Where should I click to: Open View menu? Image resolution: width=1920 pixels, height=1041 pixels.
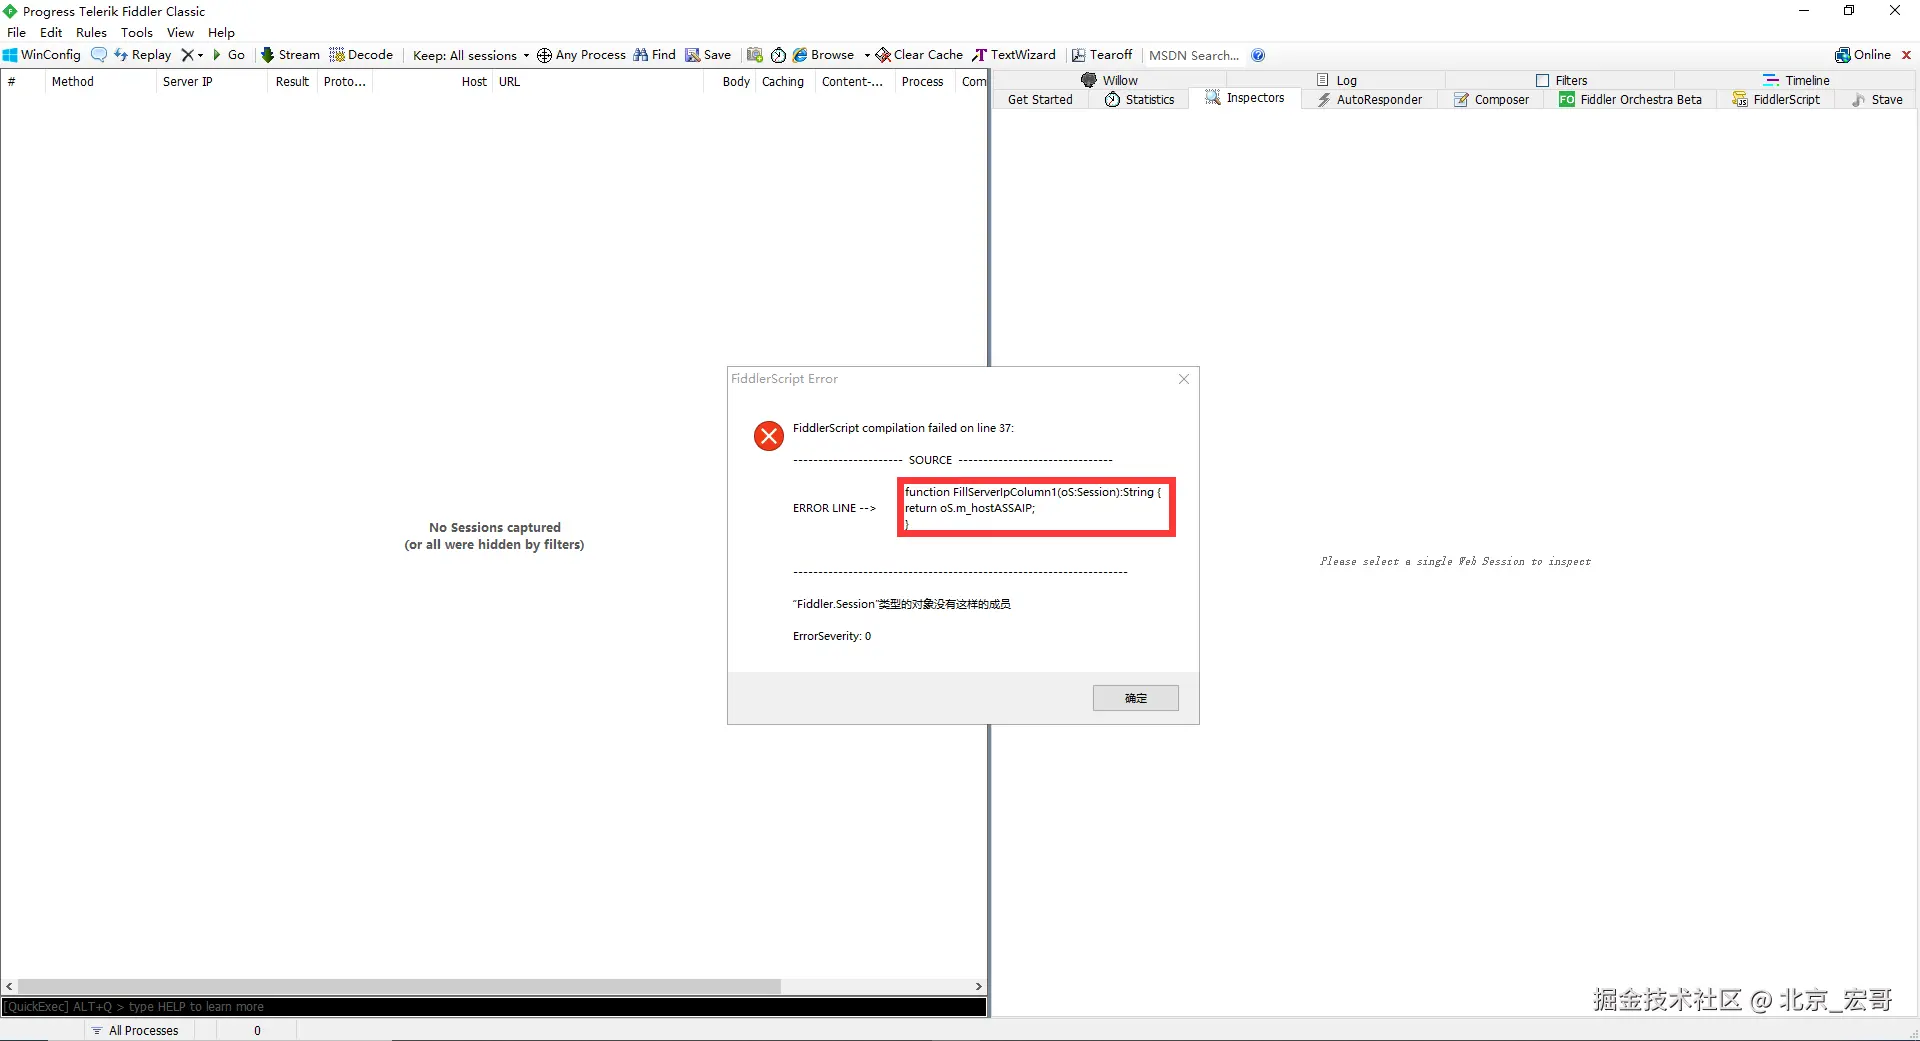(180, 32)
